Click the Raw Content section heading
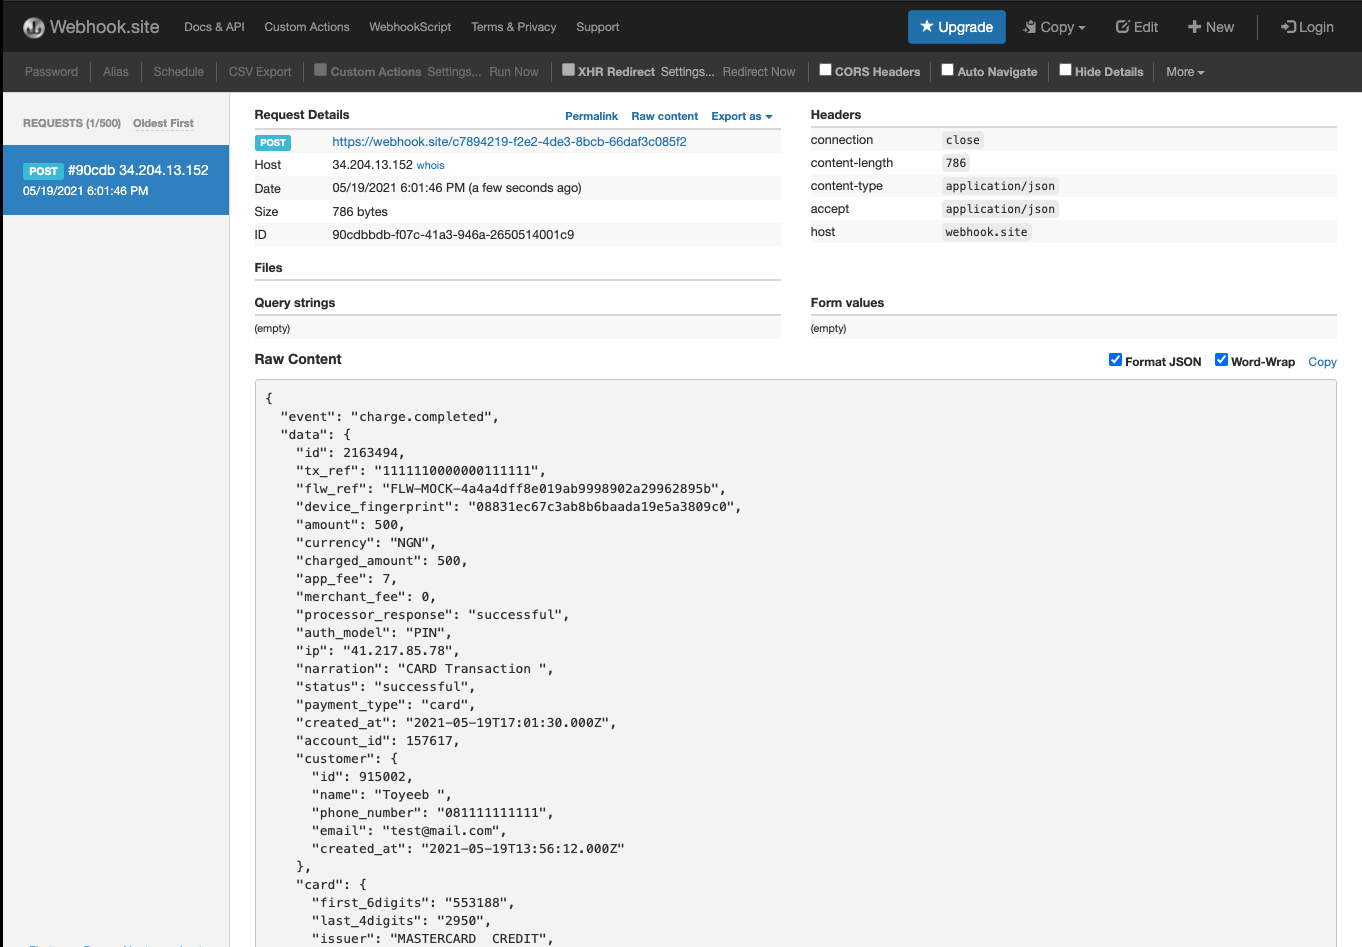 [298, 359]
